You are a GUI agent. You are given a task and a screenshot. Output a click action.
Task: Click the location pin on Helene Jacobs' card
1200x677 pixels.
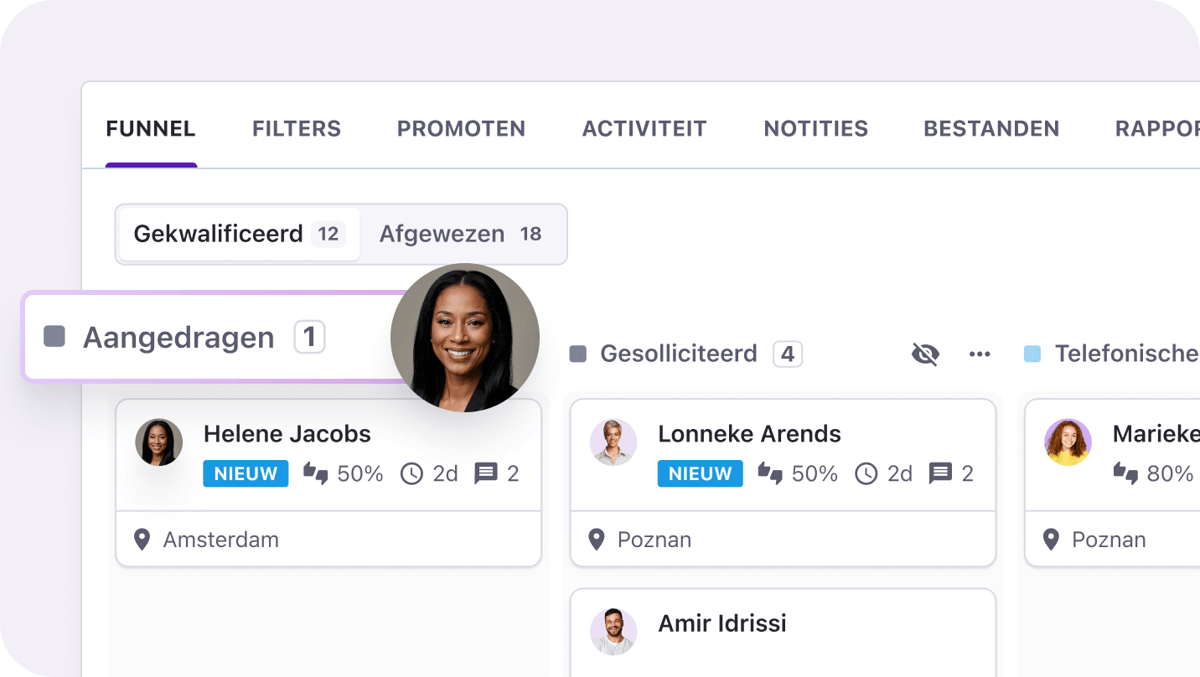point(143,539)
